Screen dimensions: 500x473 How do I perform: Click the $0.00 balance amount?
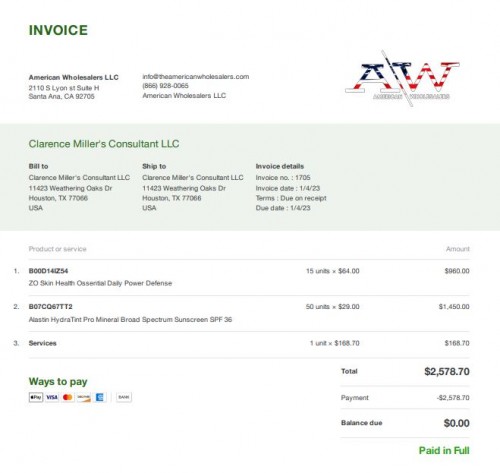(456, 423)
